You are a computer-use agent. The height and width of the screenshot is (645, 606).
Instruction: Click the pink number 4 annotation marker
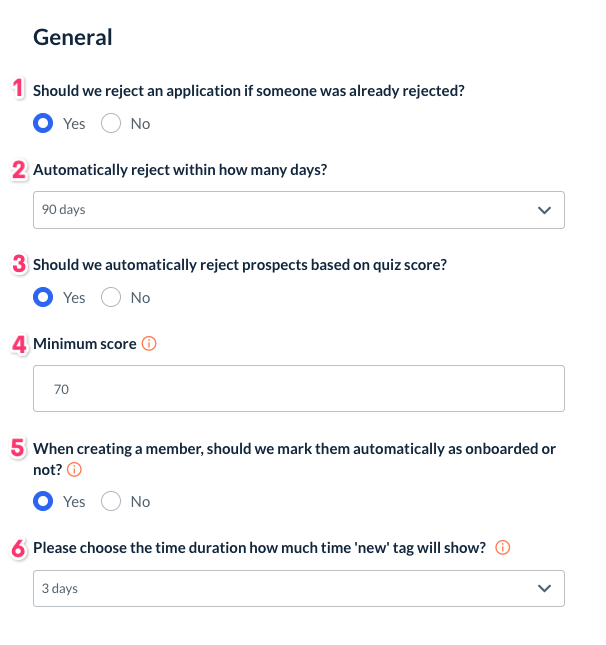click(18, 344)
